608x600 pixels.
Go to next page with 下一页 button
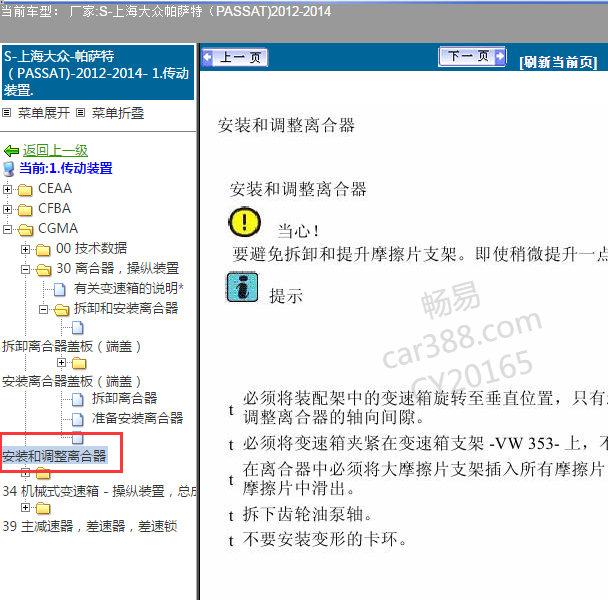pos(472,57)
